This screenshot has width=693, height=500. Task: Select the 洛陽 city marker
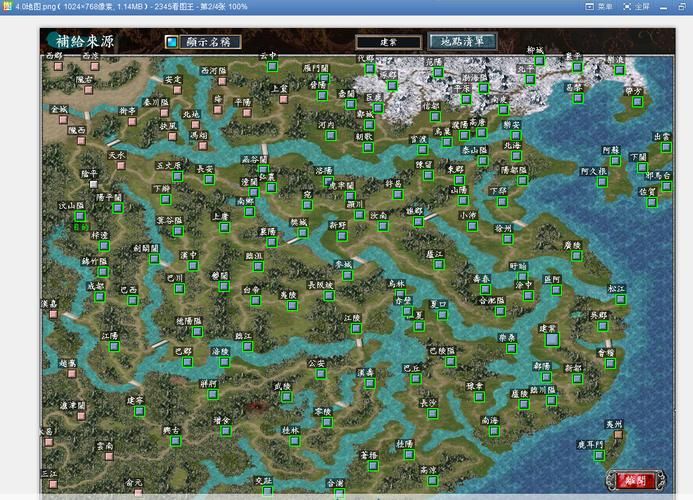point(328,181)
